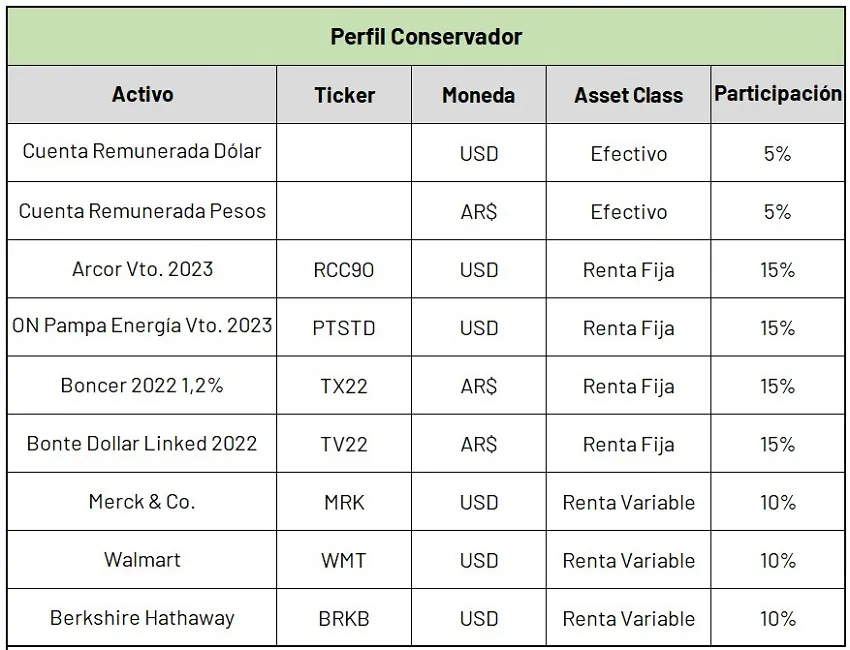850x650 pixels.
Task: Click ON Pampa Energía Vto. 2023 cell
Action: [142, 327]
